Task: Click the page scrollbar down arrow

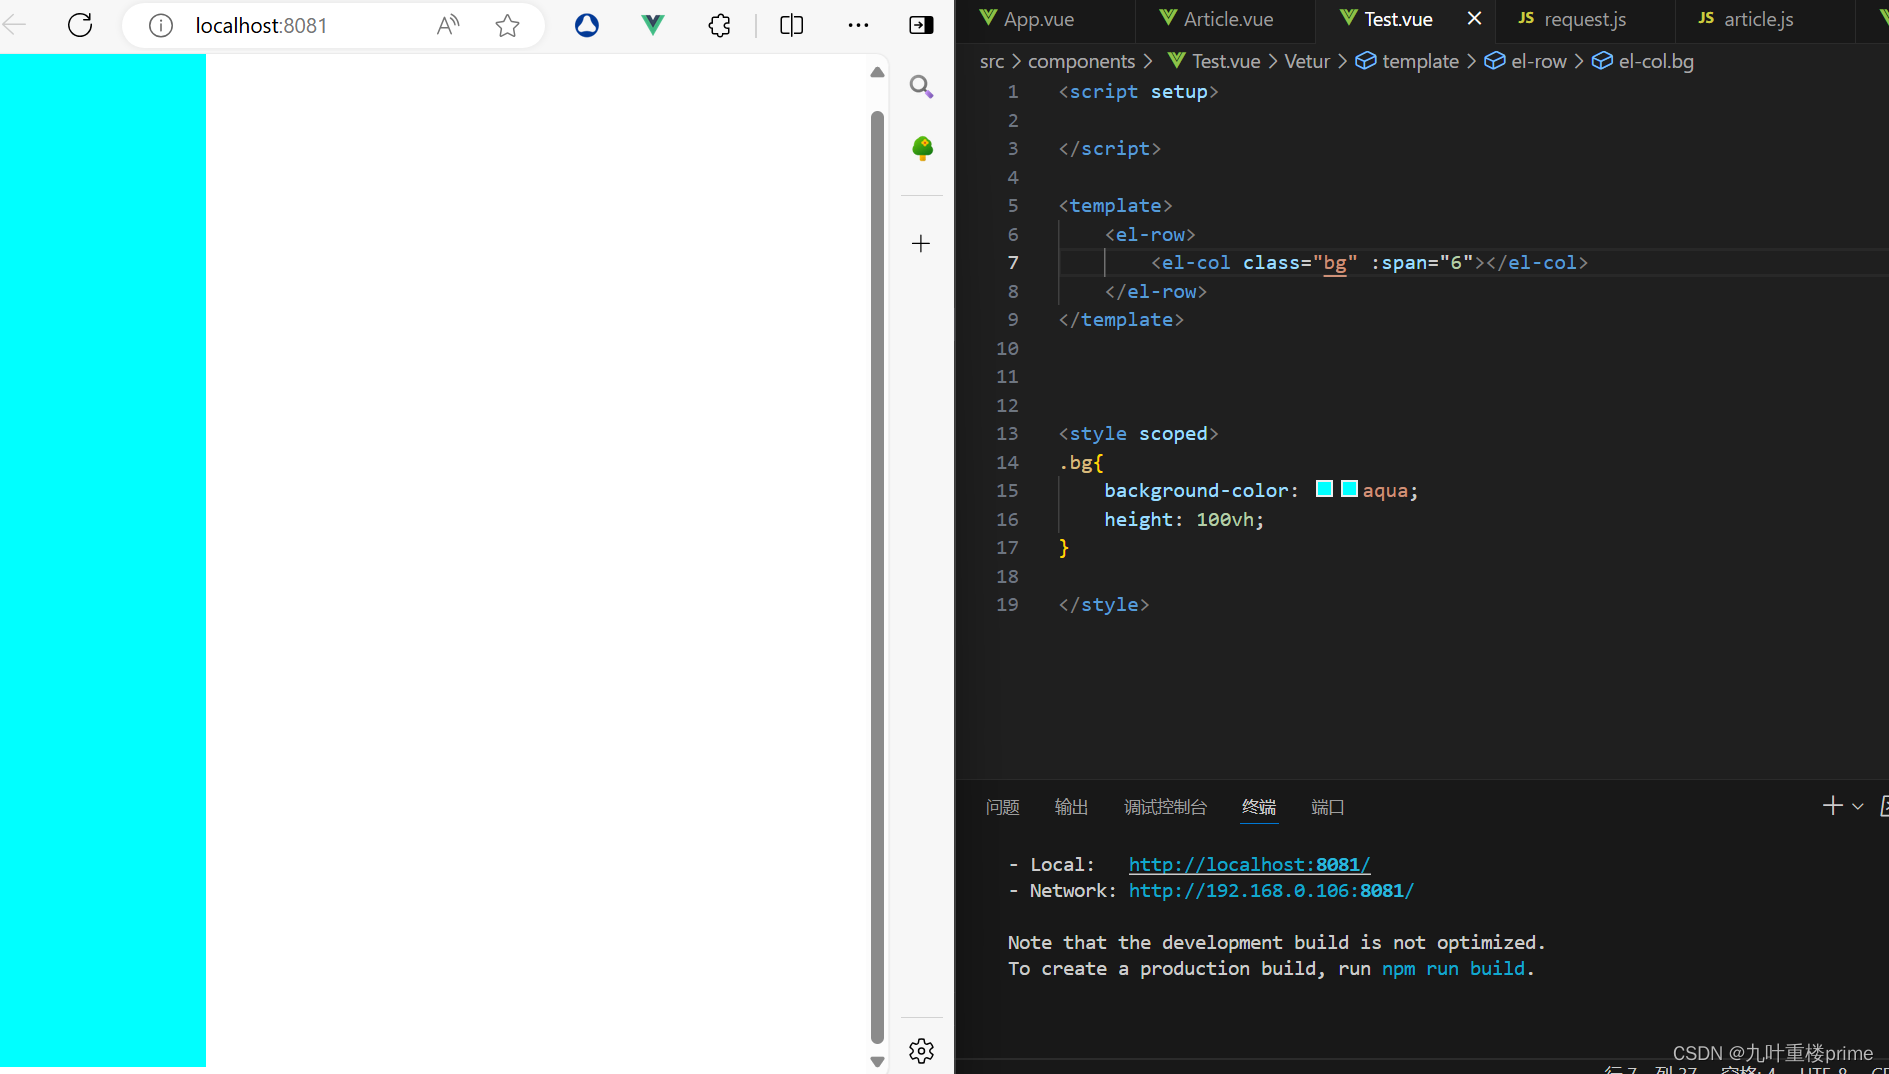Action: [x=877, y=1062]
